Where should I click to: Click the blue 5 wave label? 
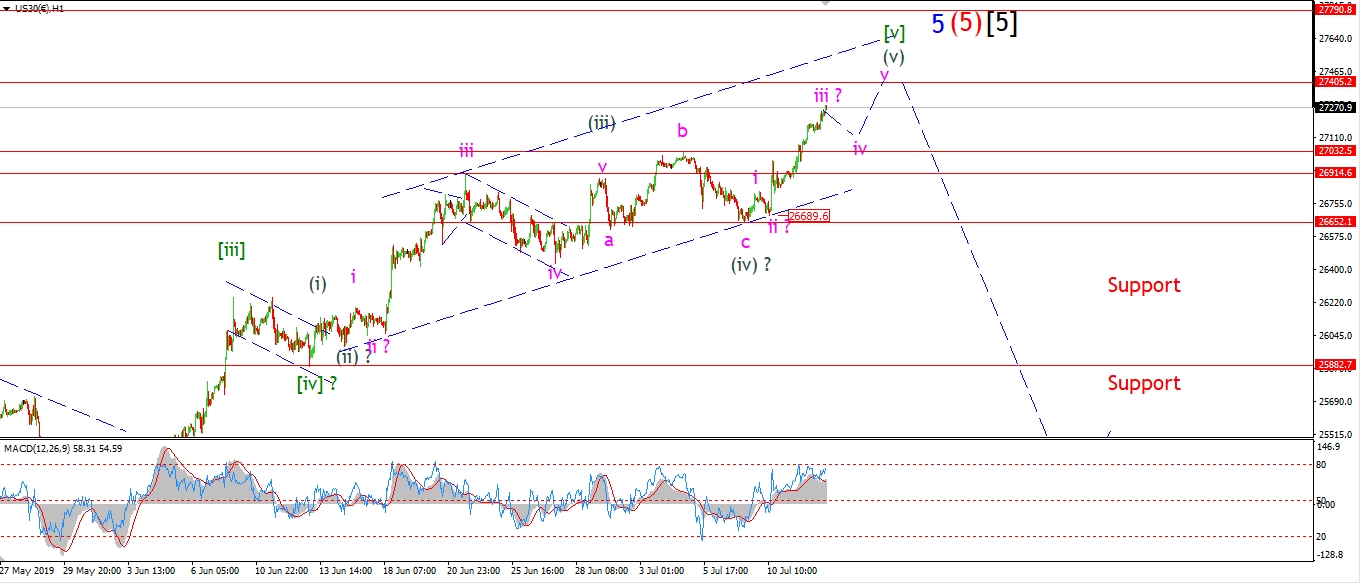pyautogui.click(x=937, y=25)
